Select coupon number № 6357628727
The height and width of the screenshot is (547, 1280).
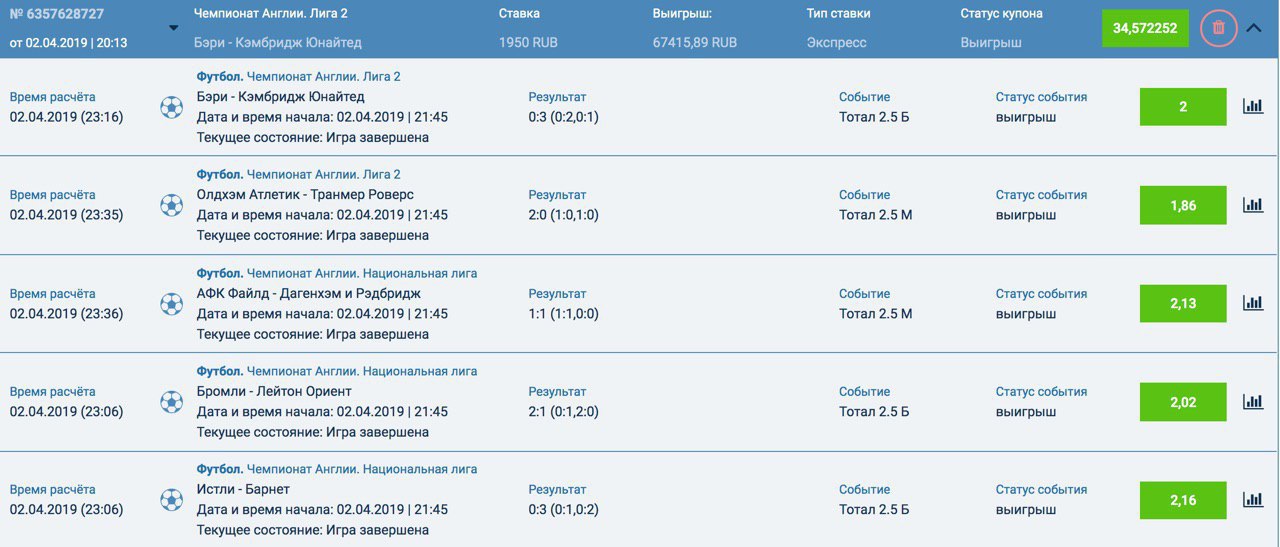(x=57, y=14)
